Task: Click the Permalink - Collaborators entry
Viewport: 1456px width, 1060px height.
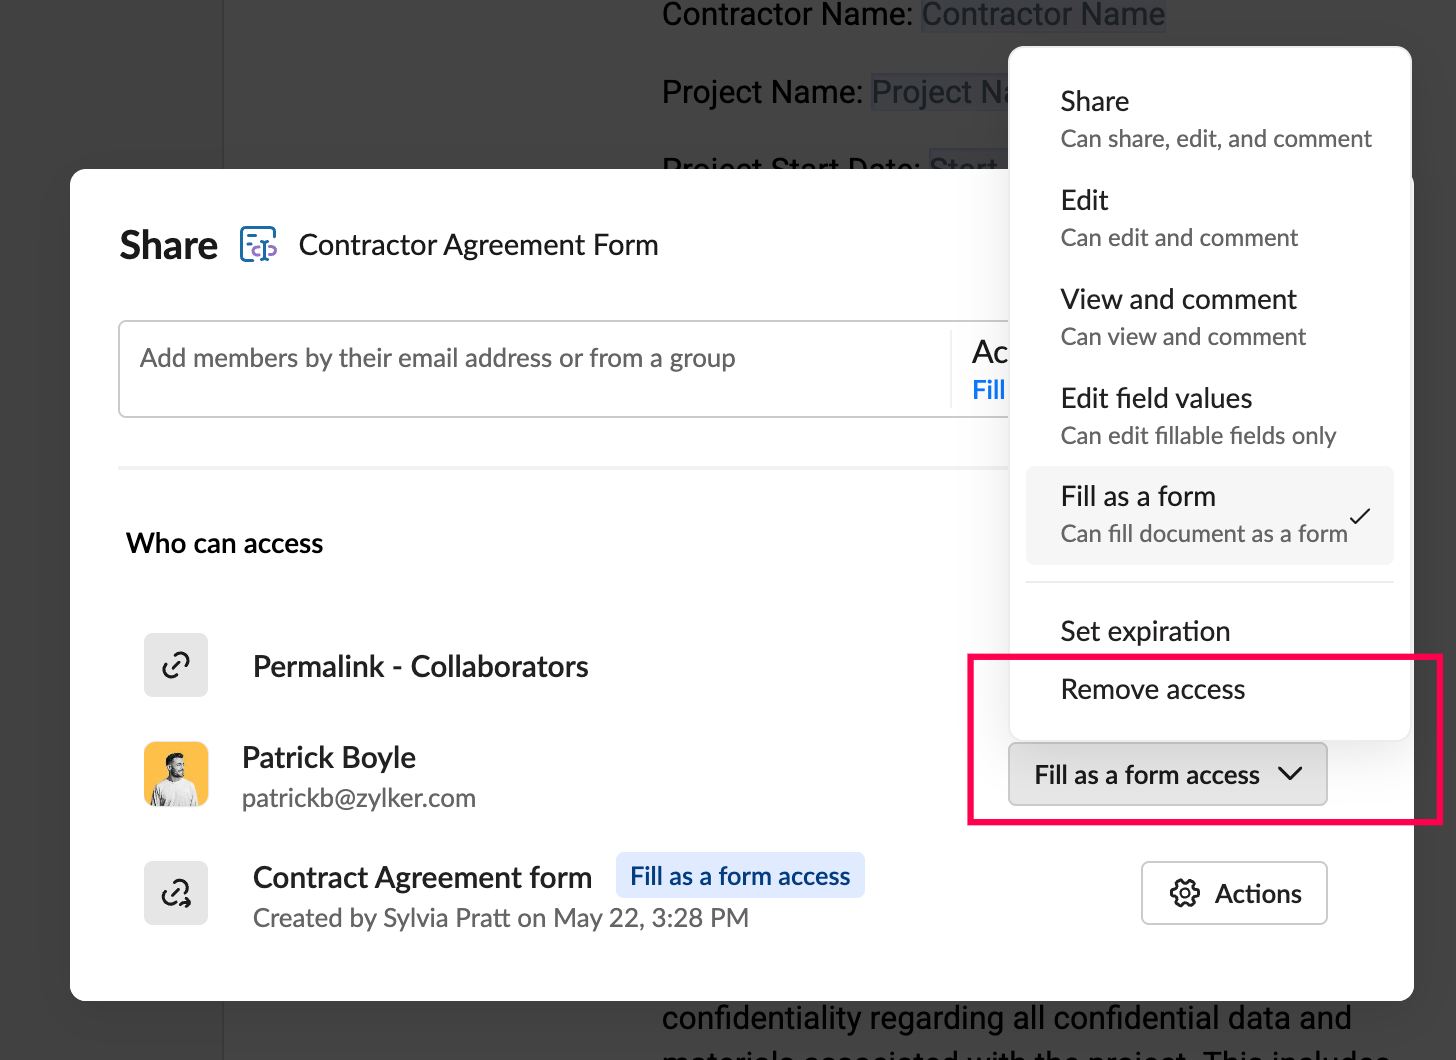Action: (x=420, y=667)
